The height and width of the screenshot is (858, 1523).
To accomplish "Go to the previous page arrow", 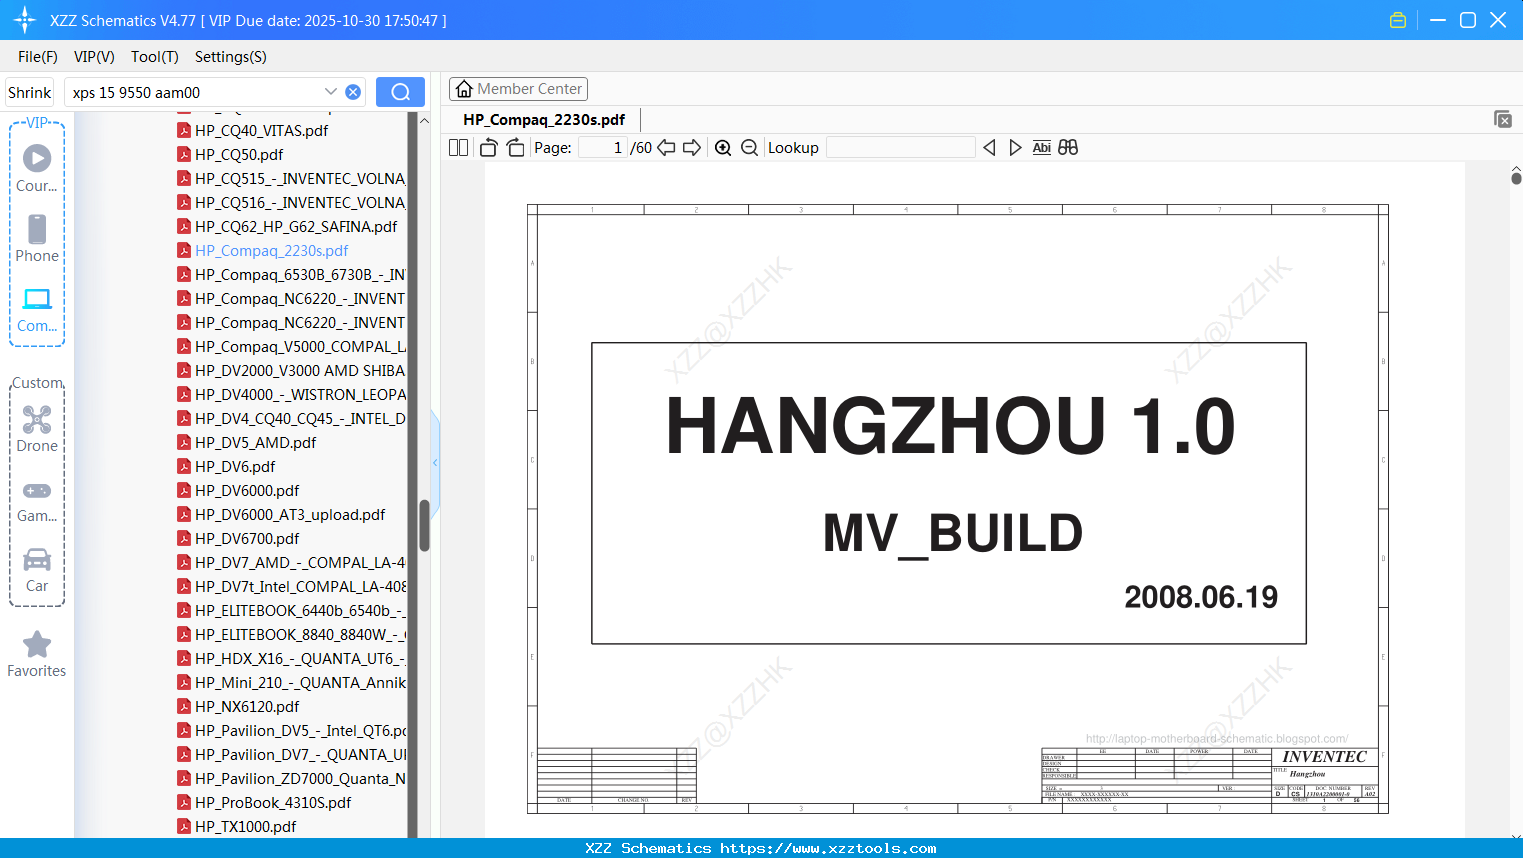I will coord(666,147).
